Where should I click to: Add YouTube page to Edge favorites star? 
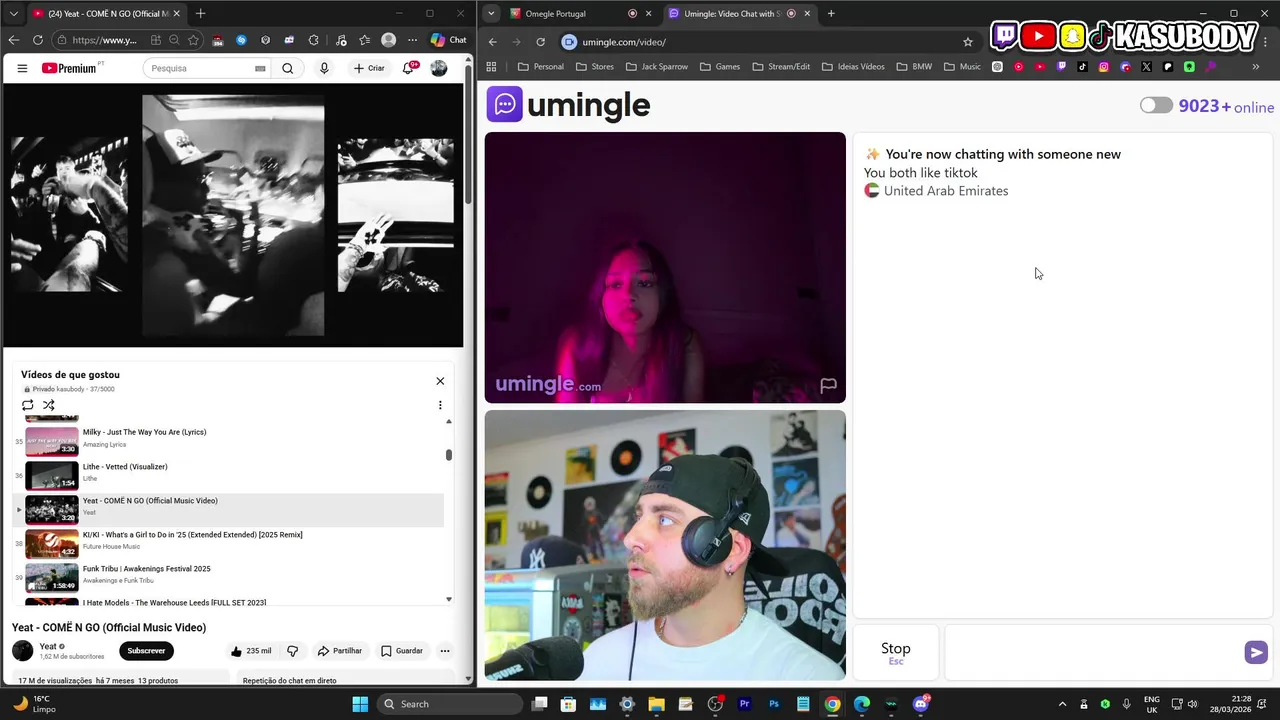click(x=193, y=40)
